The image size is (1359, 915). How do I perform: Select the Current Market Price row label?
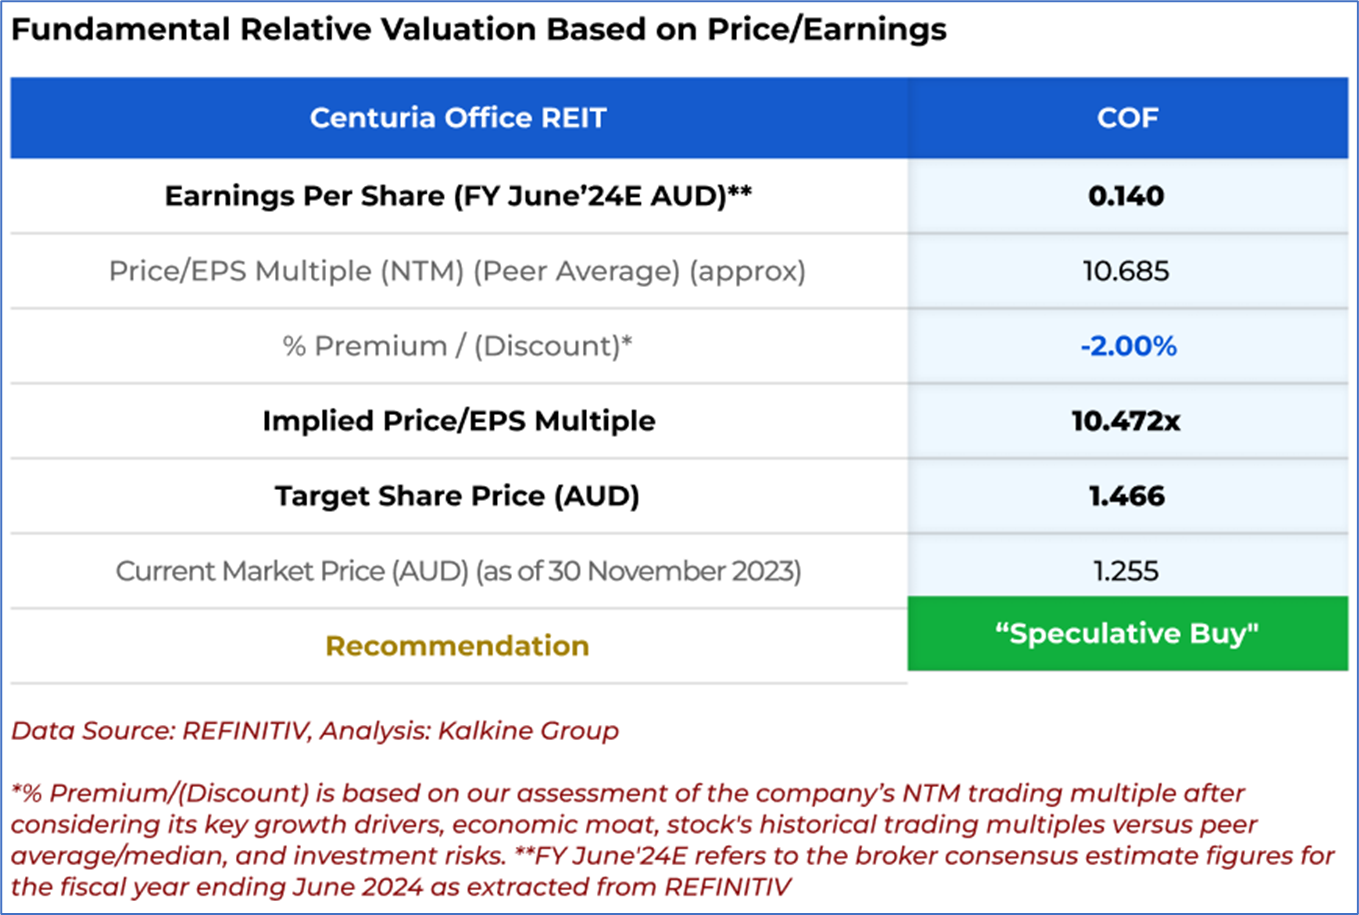pos(458,571)
